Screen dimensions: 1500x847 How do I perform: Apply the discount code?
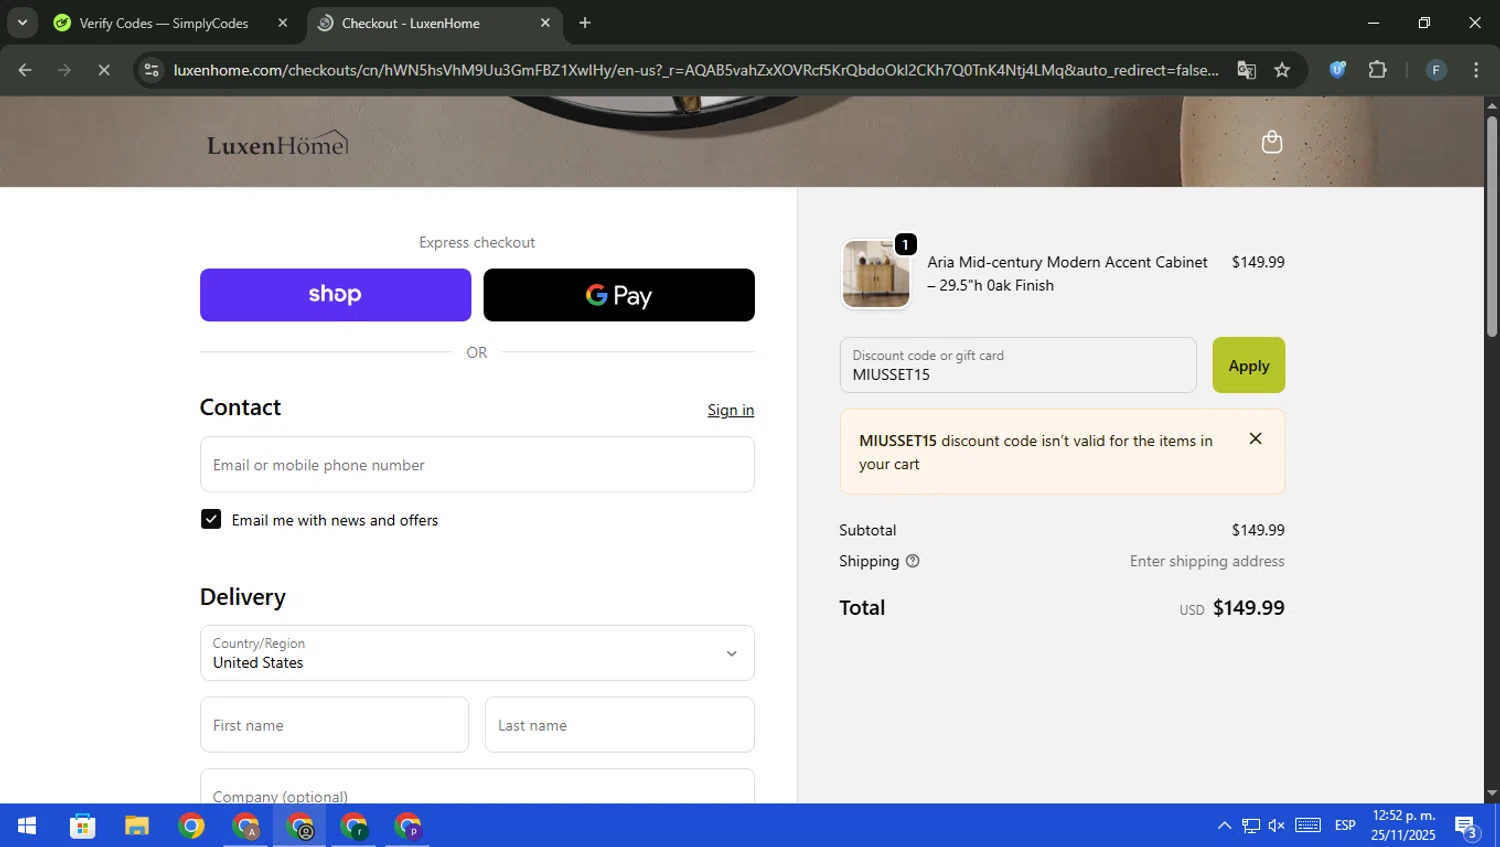(1249, 365)
